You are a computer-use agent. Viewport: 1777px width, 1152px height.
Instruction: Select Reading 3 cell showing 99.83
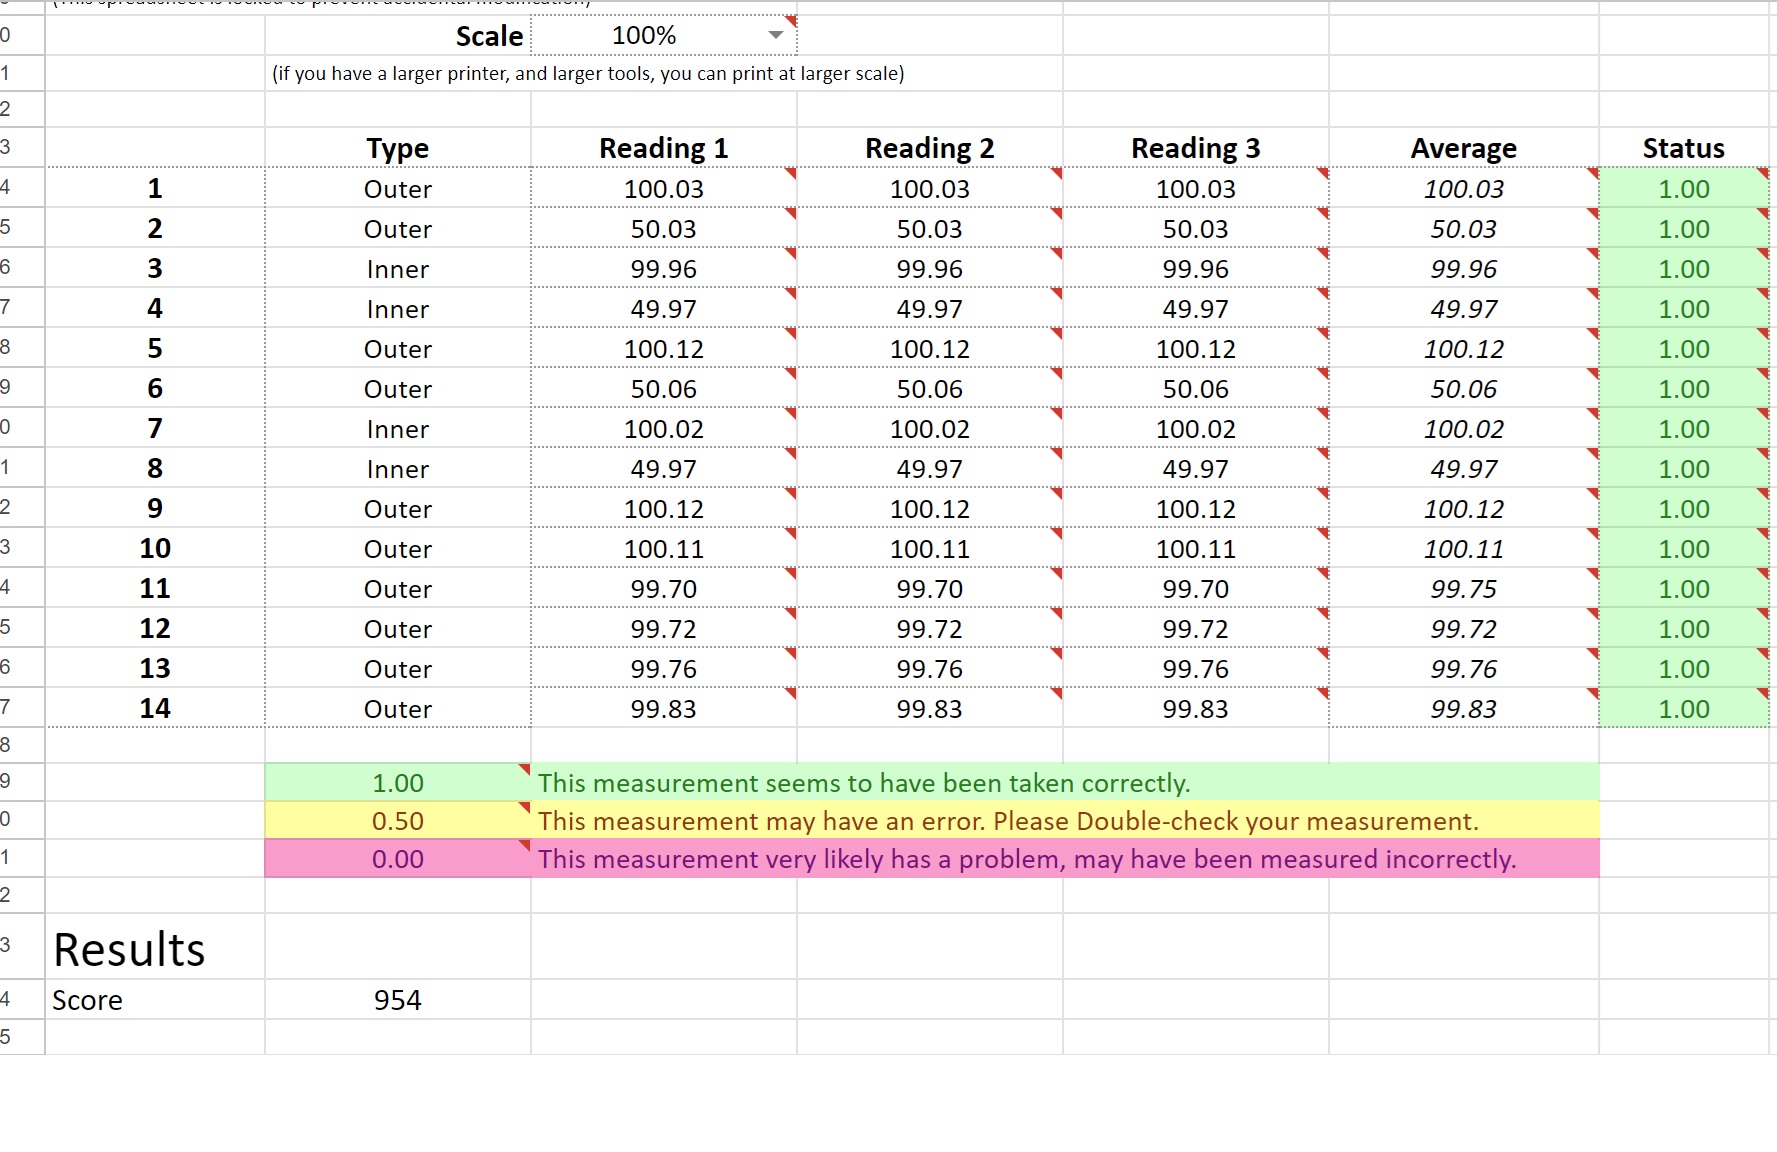click(x=1195, y=708)
